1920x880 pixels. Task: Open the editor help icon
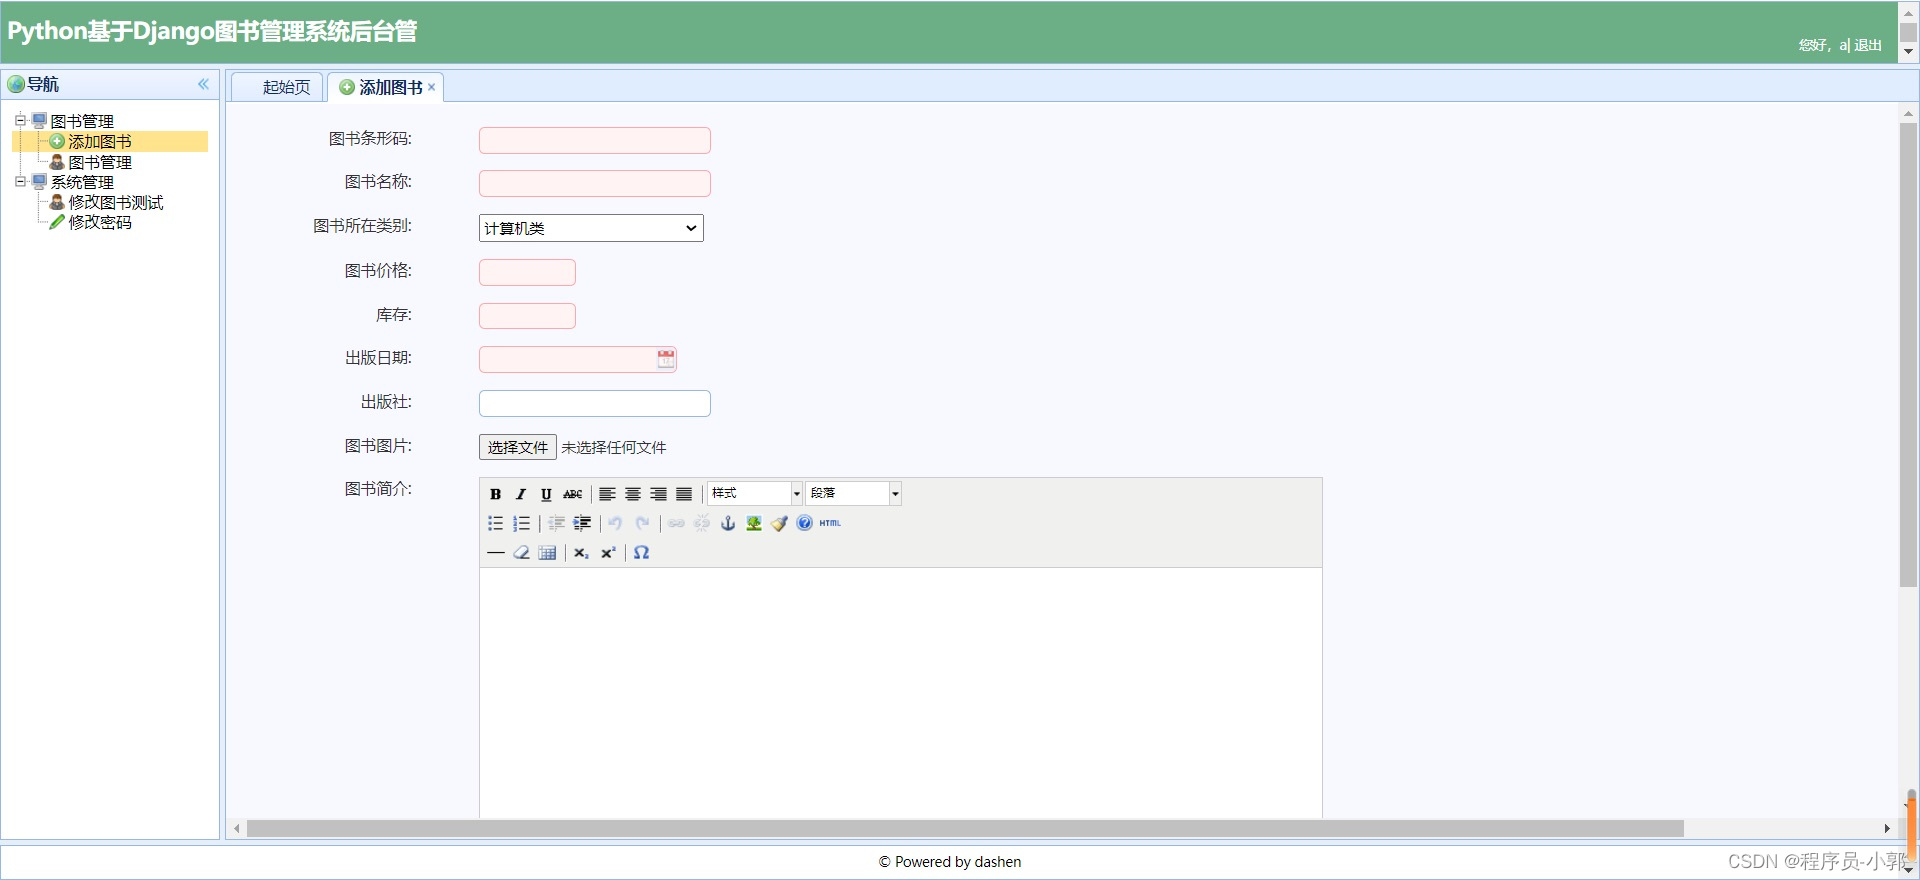pos(805,523)
